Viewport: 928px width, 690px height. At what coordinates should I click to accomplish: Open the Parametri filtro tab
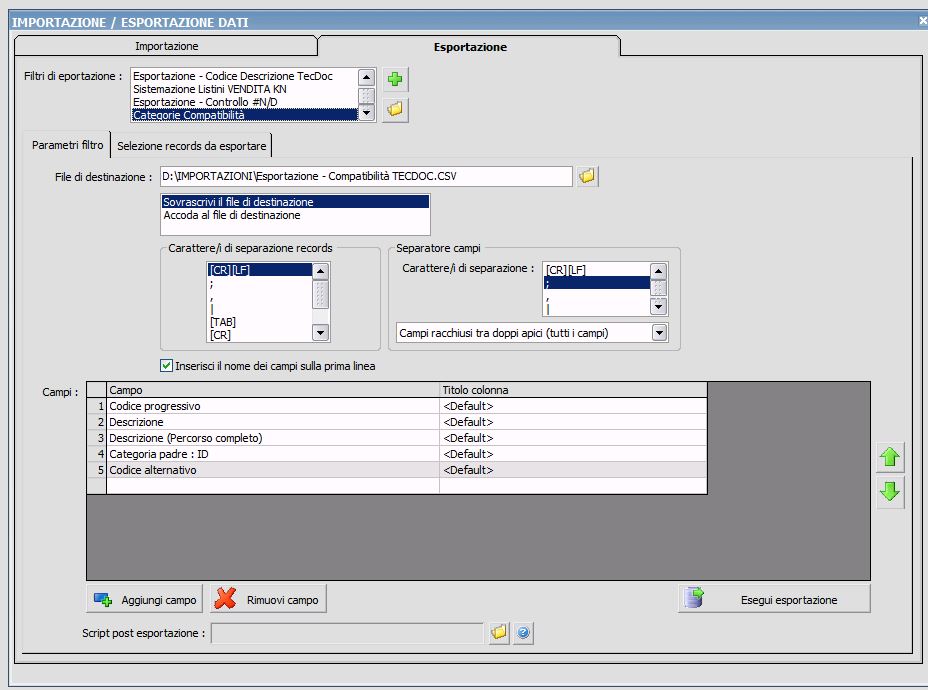click(x=67, y=145)
